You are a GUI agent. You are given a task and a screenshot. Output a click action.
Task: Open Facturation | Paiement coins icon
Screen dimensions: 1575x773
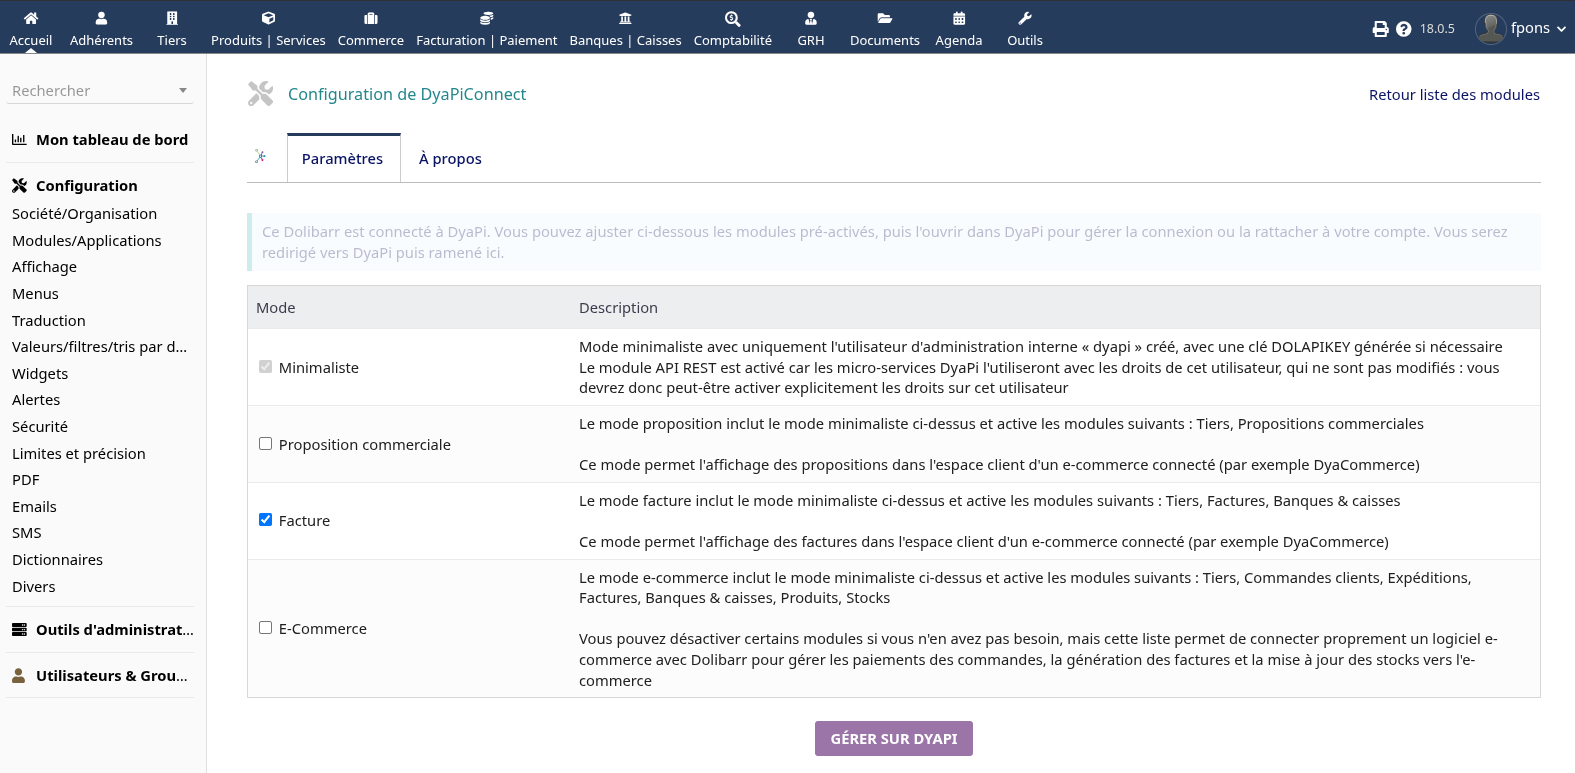(487, 18)
